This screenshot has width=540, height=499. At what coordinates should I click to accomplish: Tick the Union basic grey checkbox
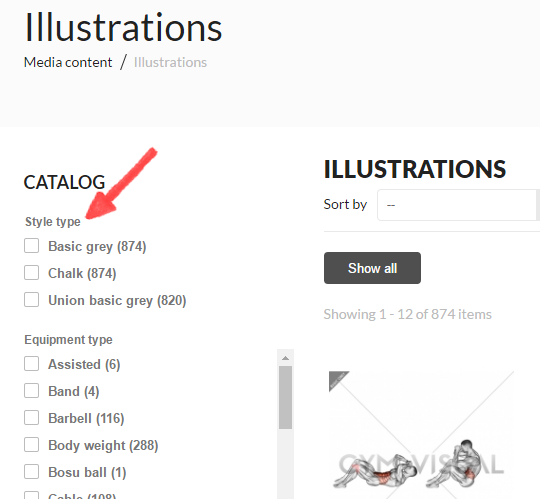31,300
